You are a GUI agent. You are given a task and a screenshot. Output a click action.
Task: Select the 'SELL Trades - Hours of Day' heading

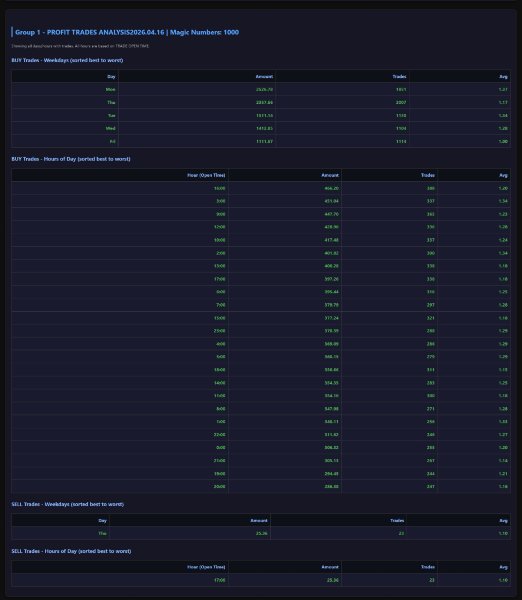pyautogui.click(x=71, y=551)
